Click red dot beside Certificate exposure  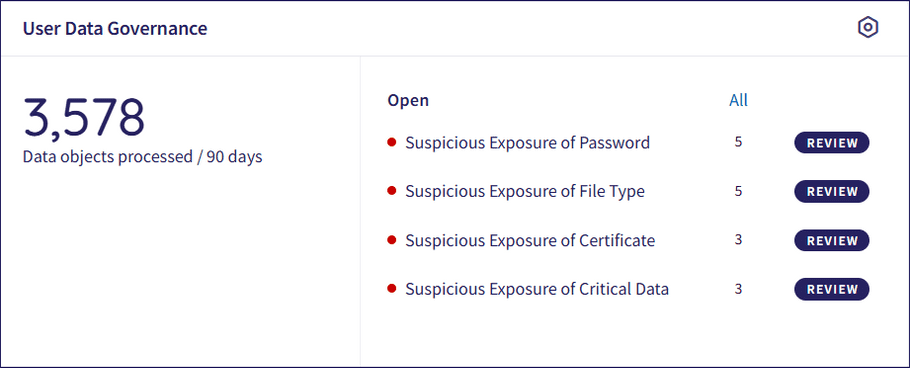pos(391,239)
